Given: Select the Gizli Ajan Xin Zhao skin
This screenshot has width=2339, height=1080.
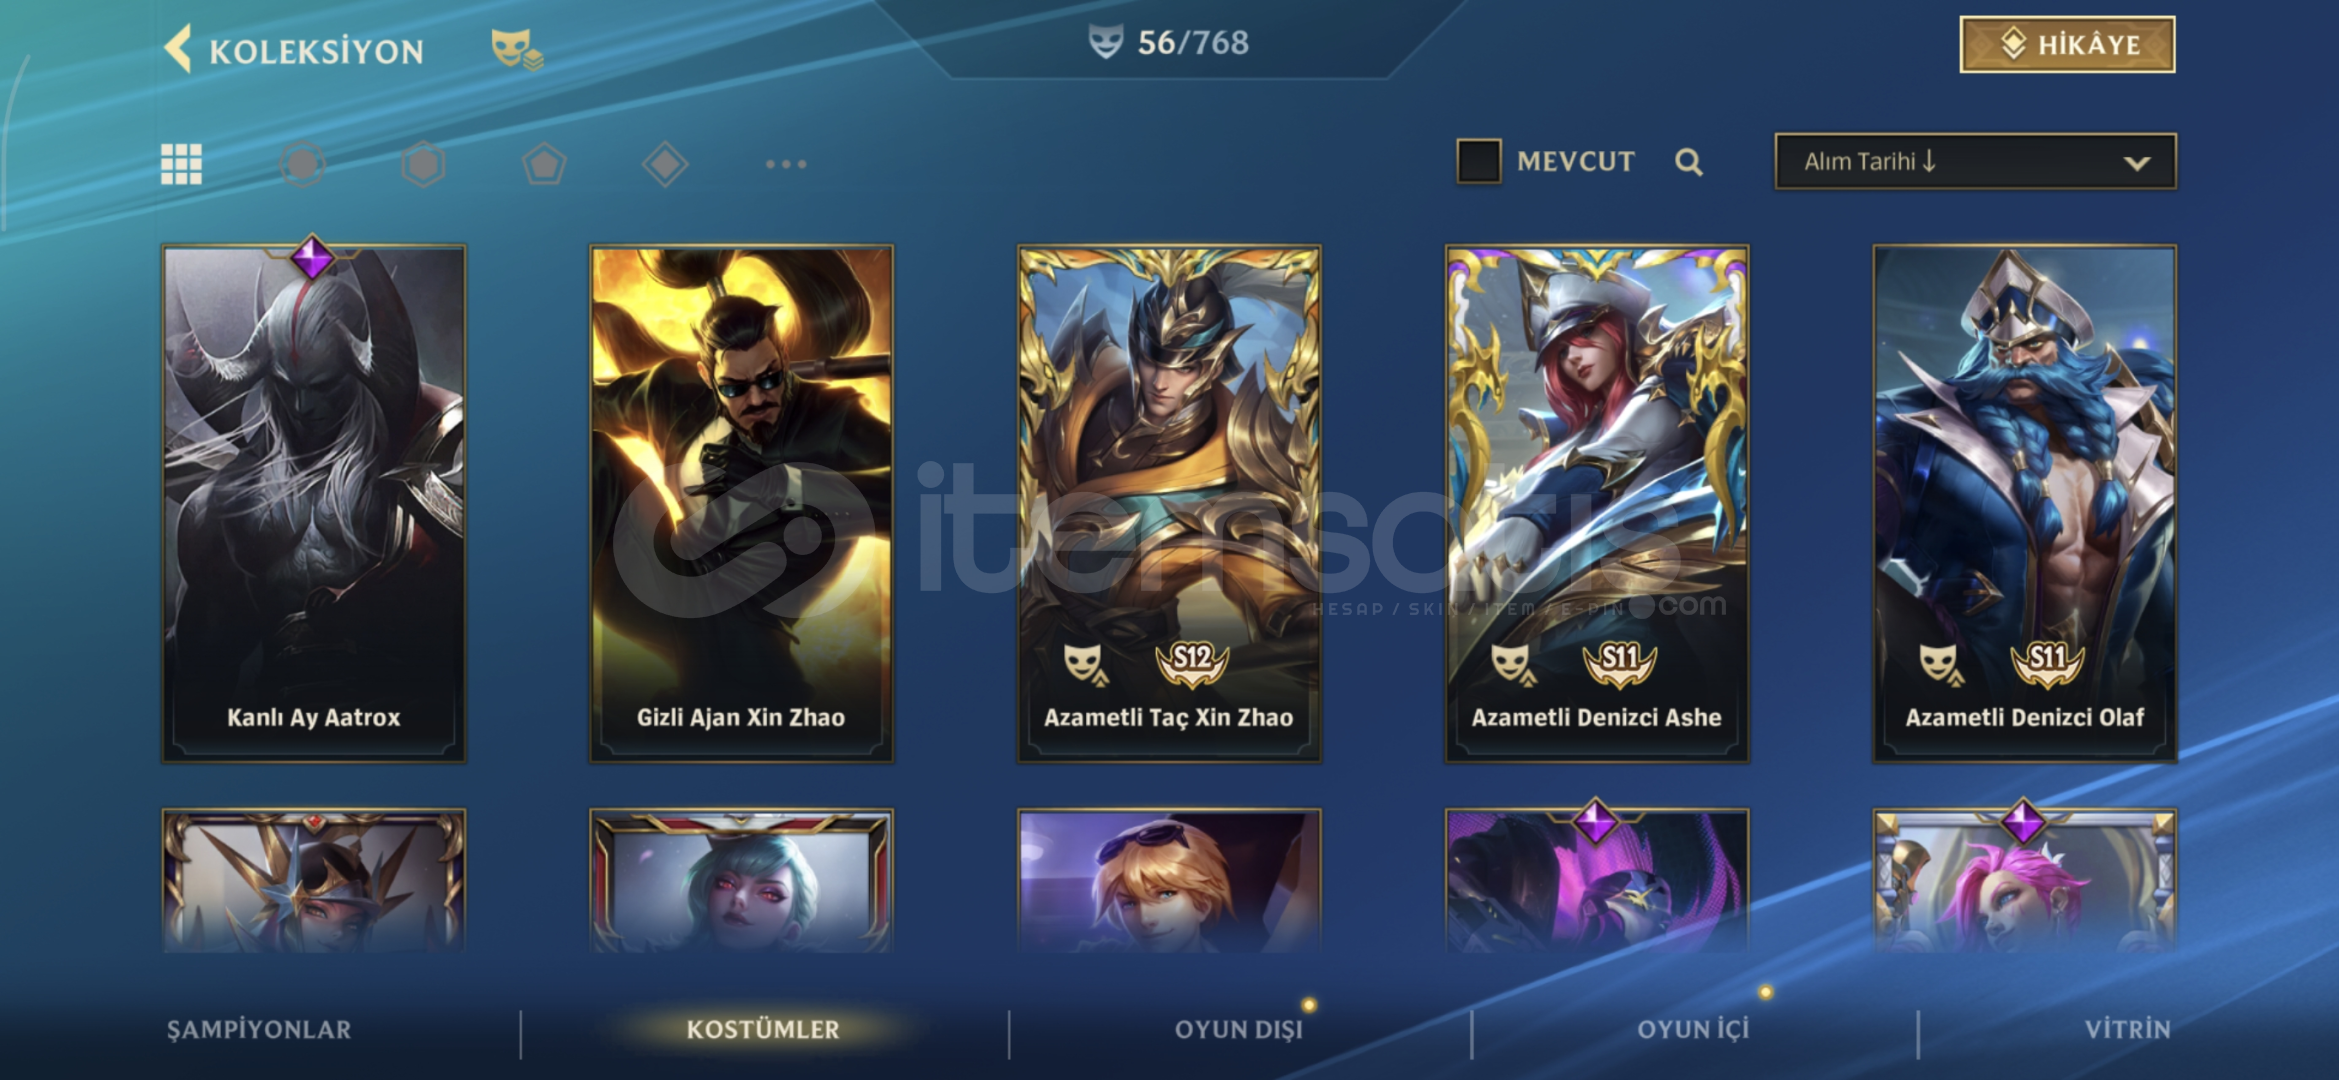Looking at the screenshot, I should click(741, 504).
